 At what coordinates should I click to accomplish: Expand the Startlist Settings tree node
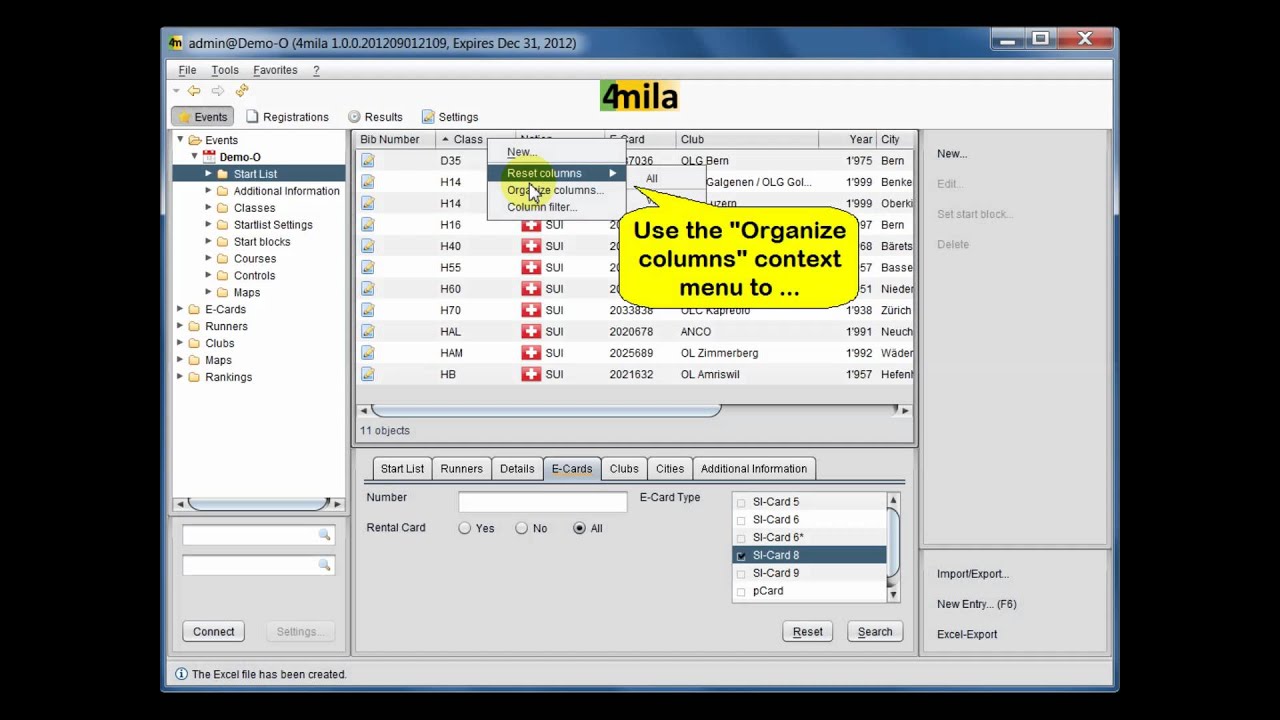tap(209, 225)
